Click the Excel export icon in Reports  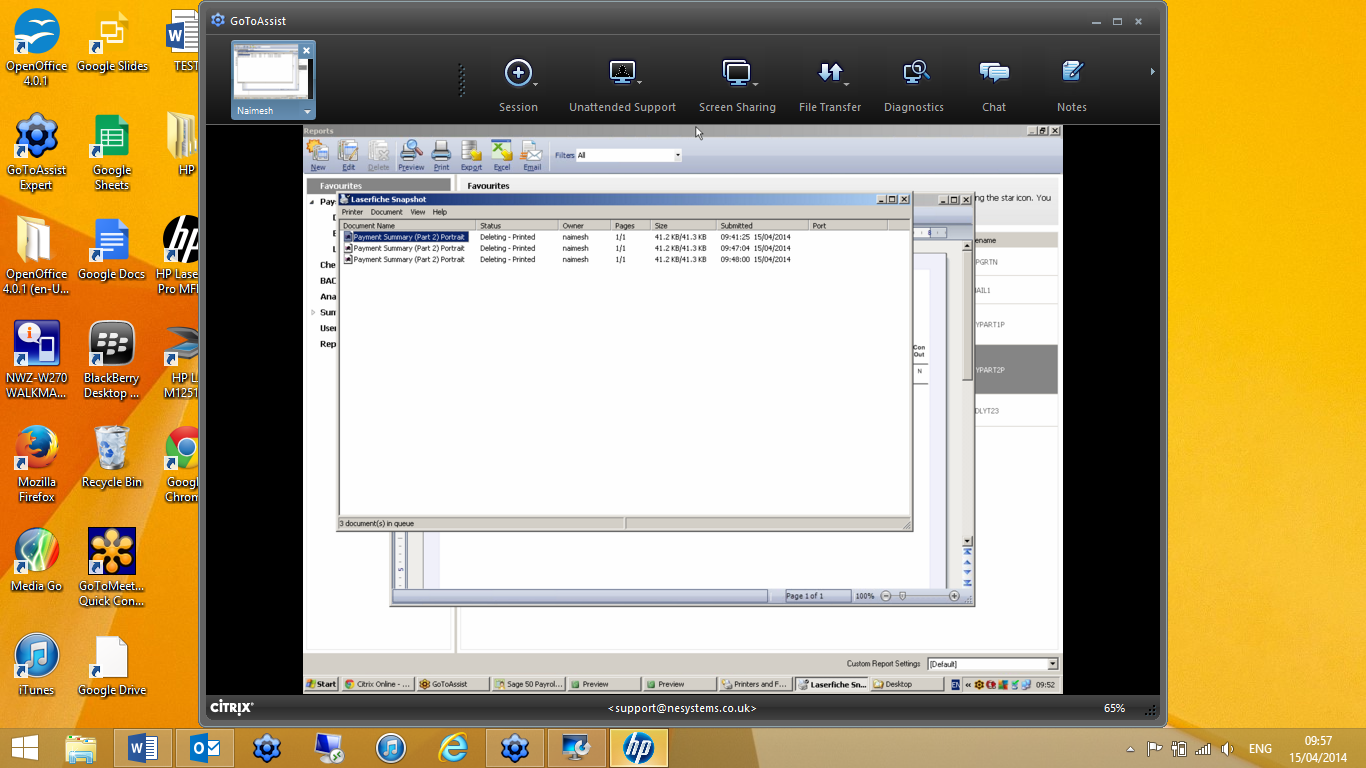click(502, 153)
